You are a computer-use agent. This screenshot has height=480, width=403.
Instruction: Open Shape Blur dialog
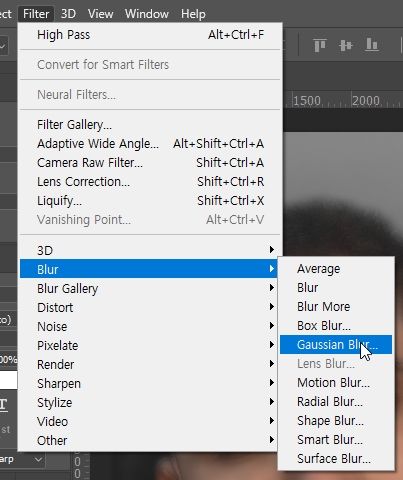click(x=336, y=421)
